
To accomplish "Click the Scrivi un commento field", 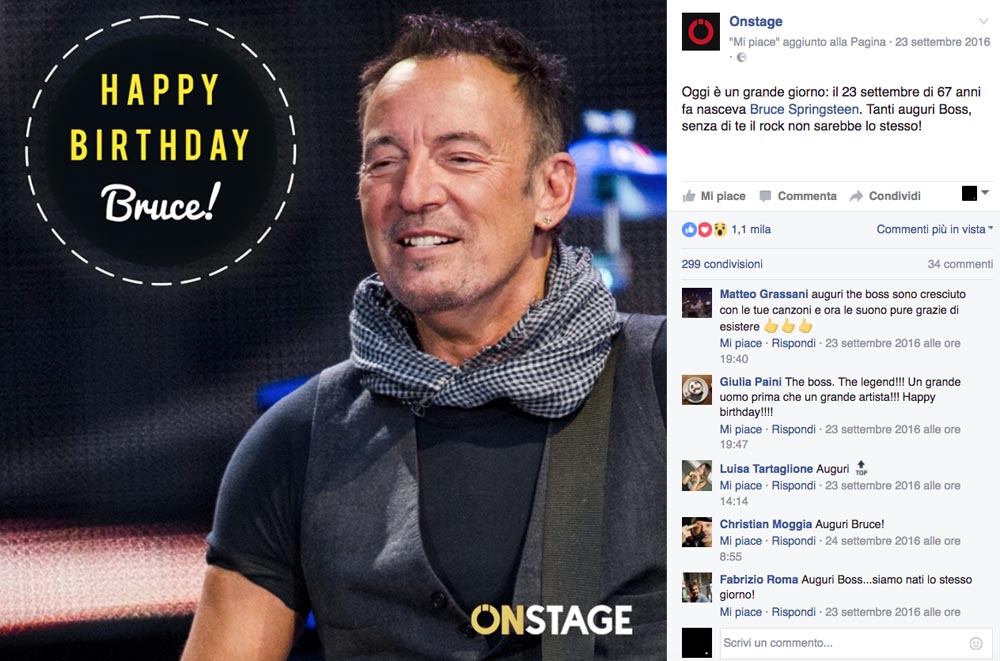I will click(856, 643).
